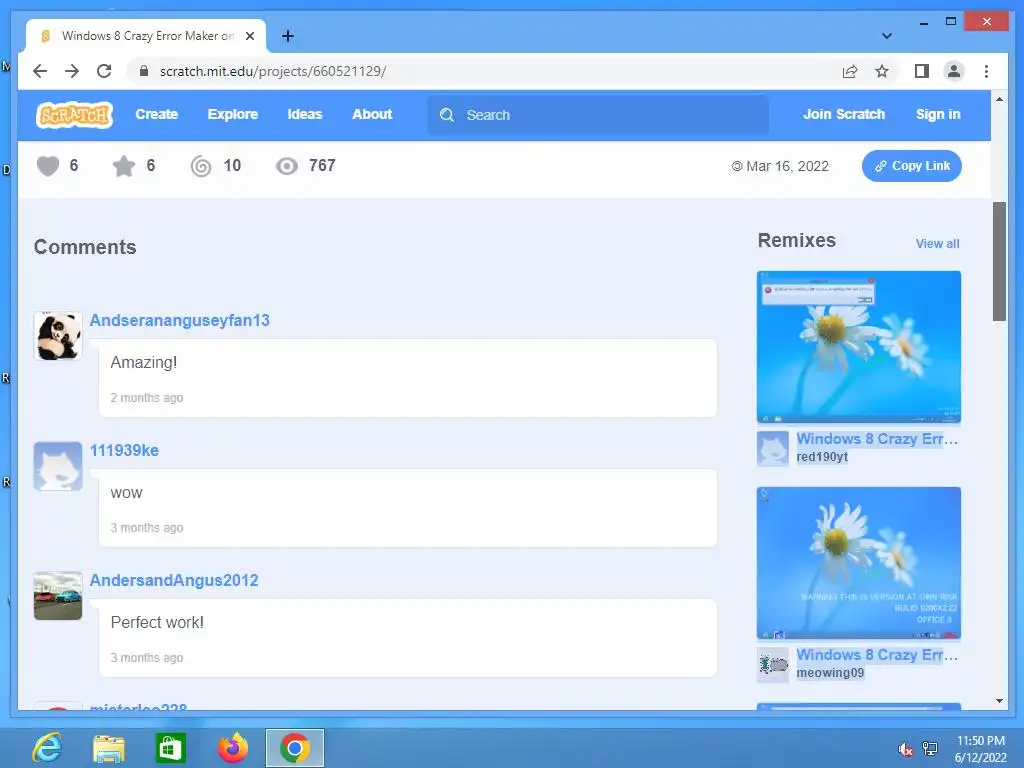The width and height of the screenshot is (1024, 768).
Task: Open meowing09's remix thumbnail
Action: (x=859, y=563)
